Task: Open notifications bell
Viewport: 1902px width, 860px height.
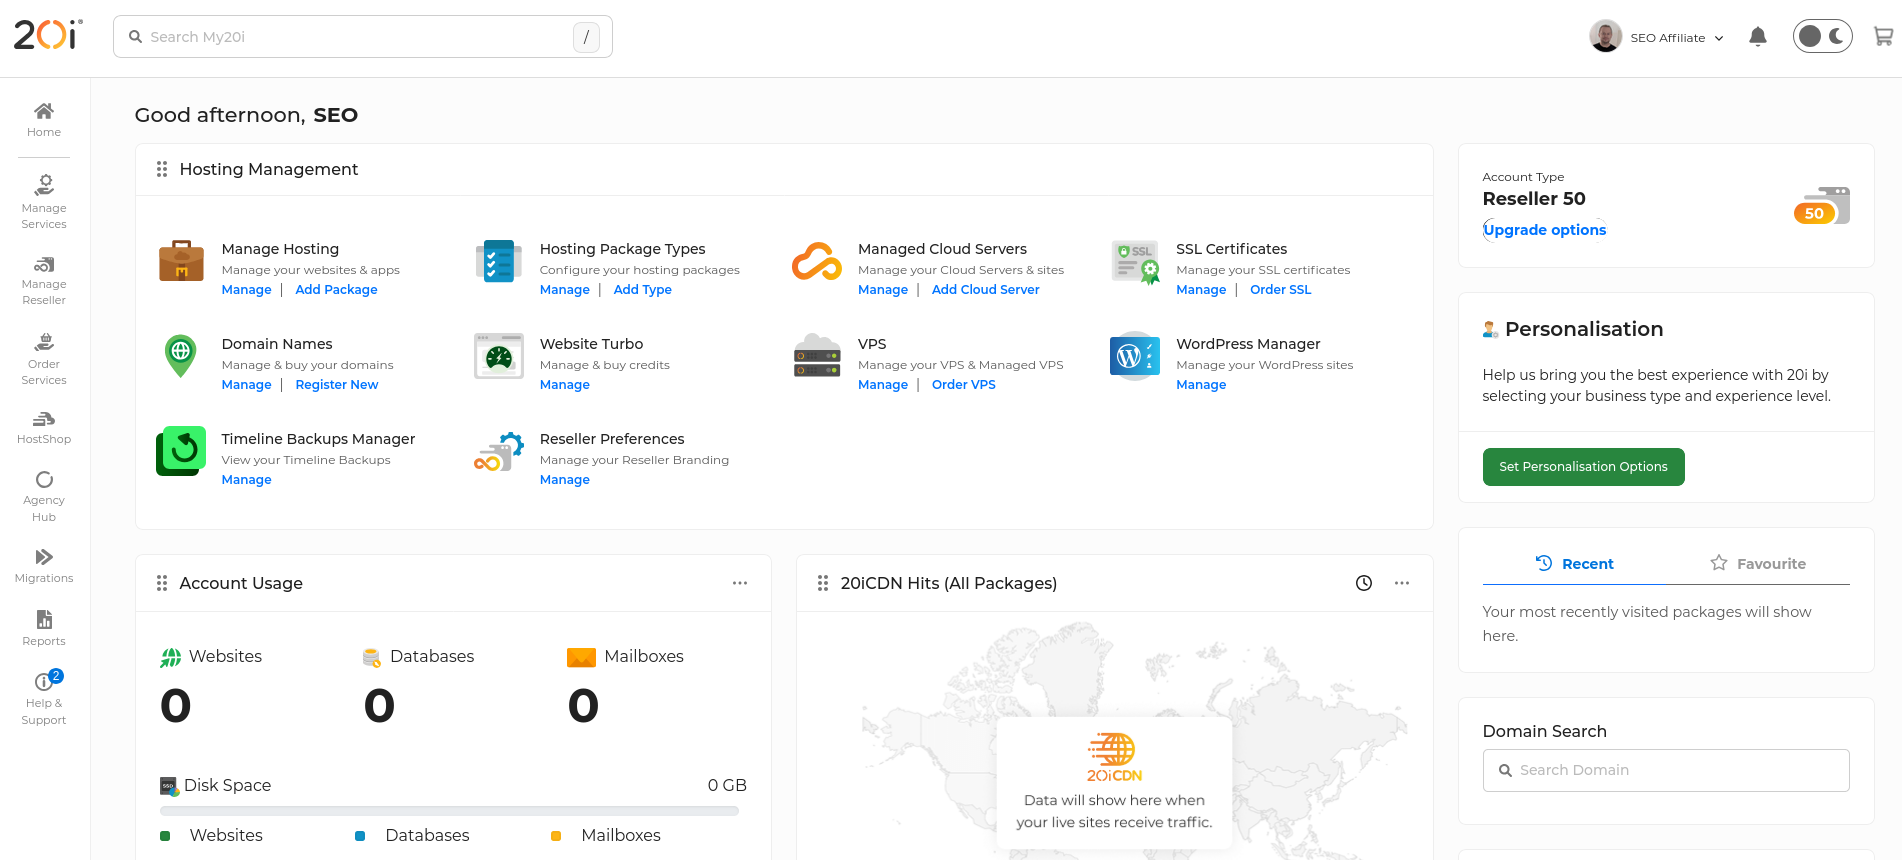Action: [x=1758, y=37]
